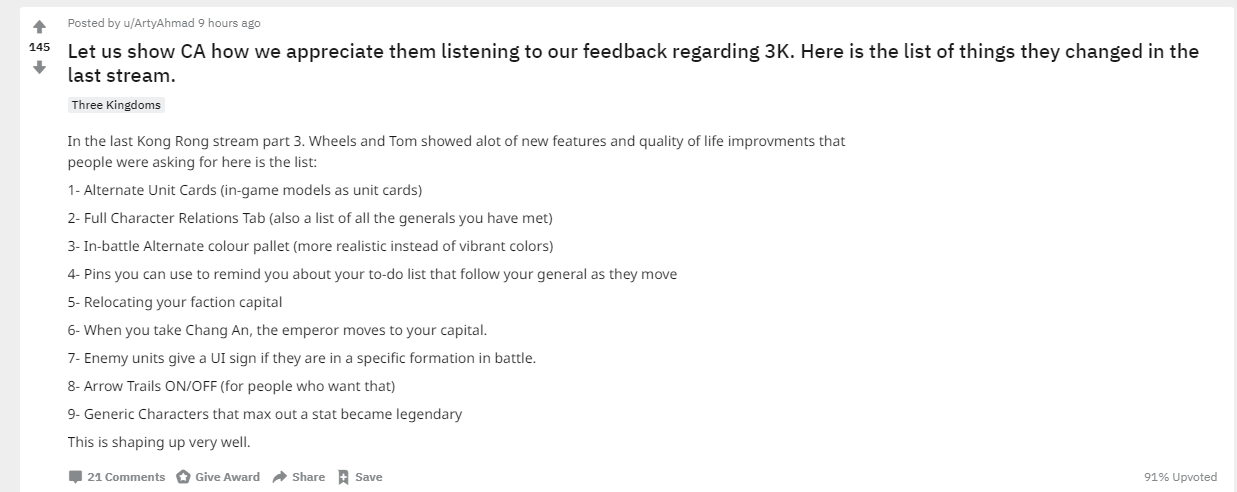The height and width of the screenshot is (492, 1237).
Task: Click the Give Award text label
Action: pos(227,477)
